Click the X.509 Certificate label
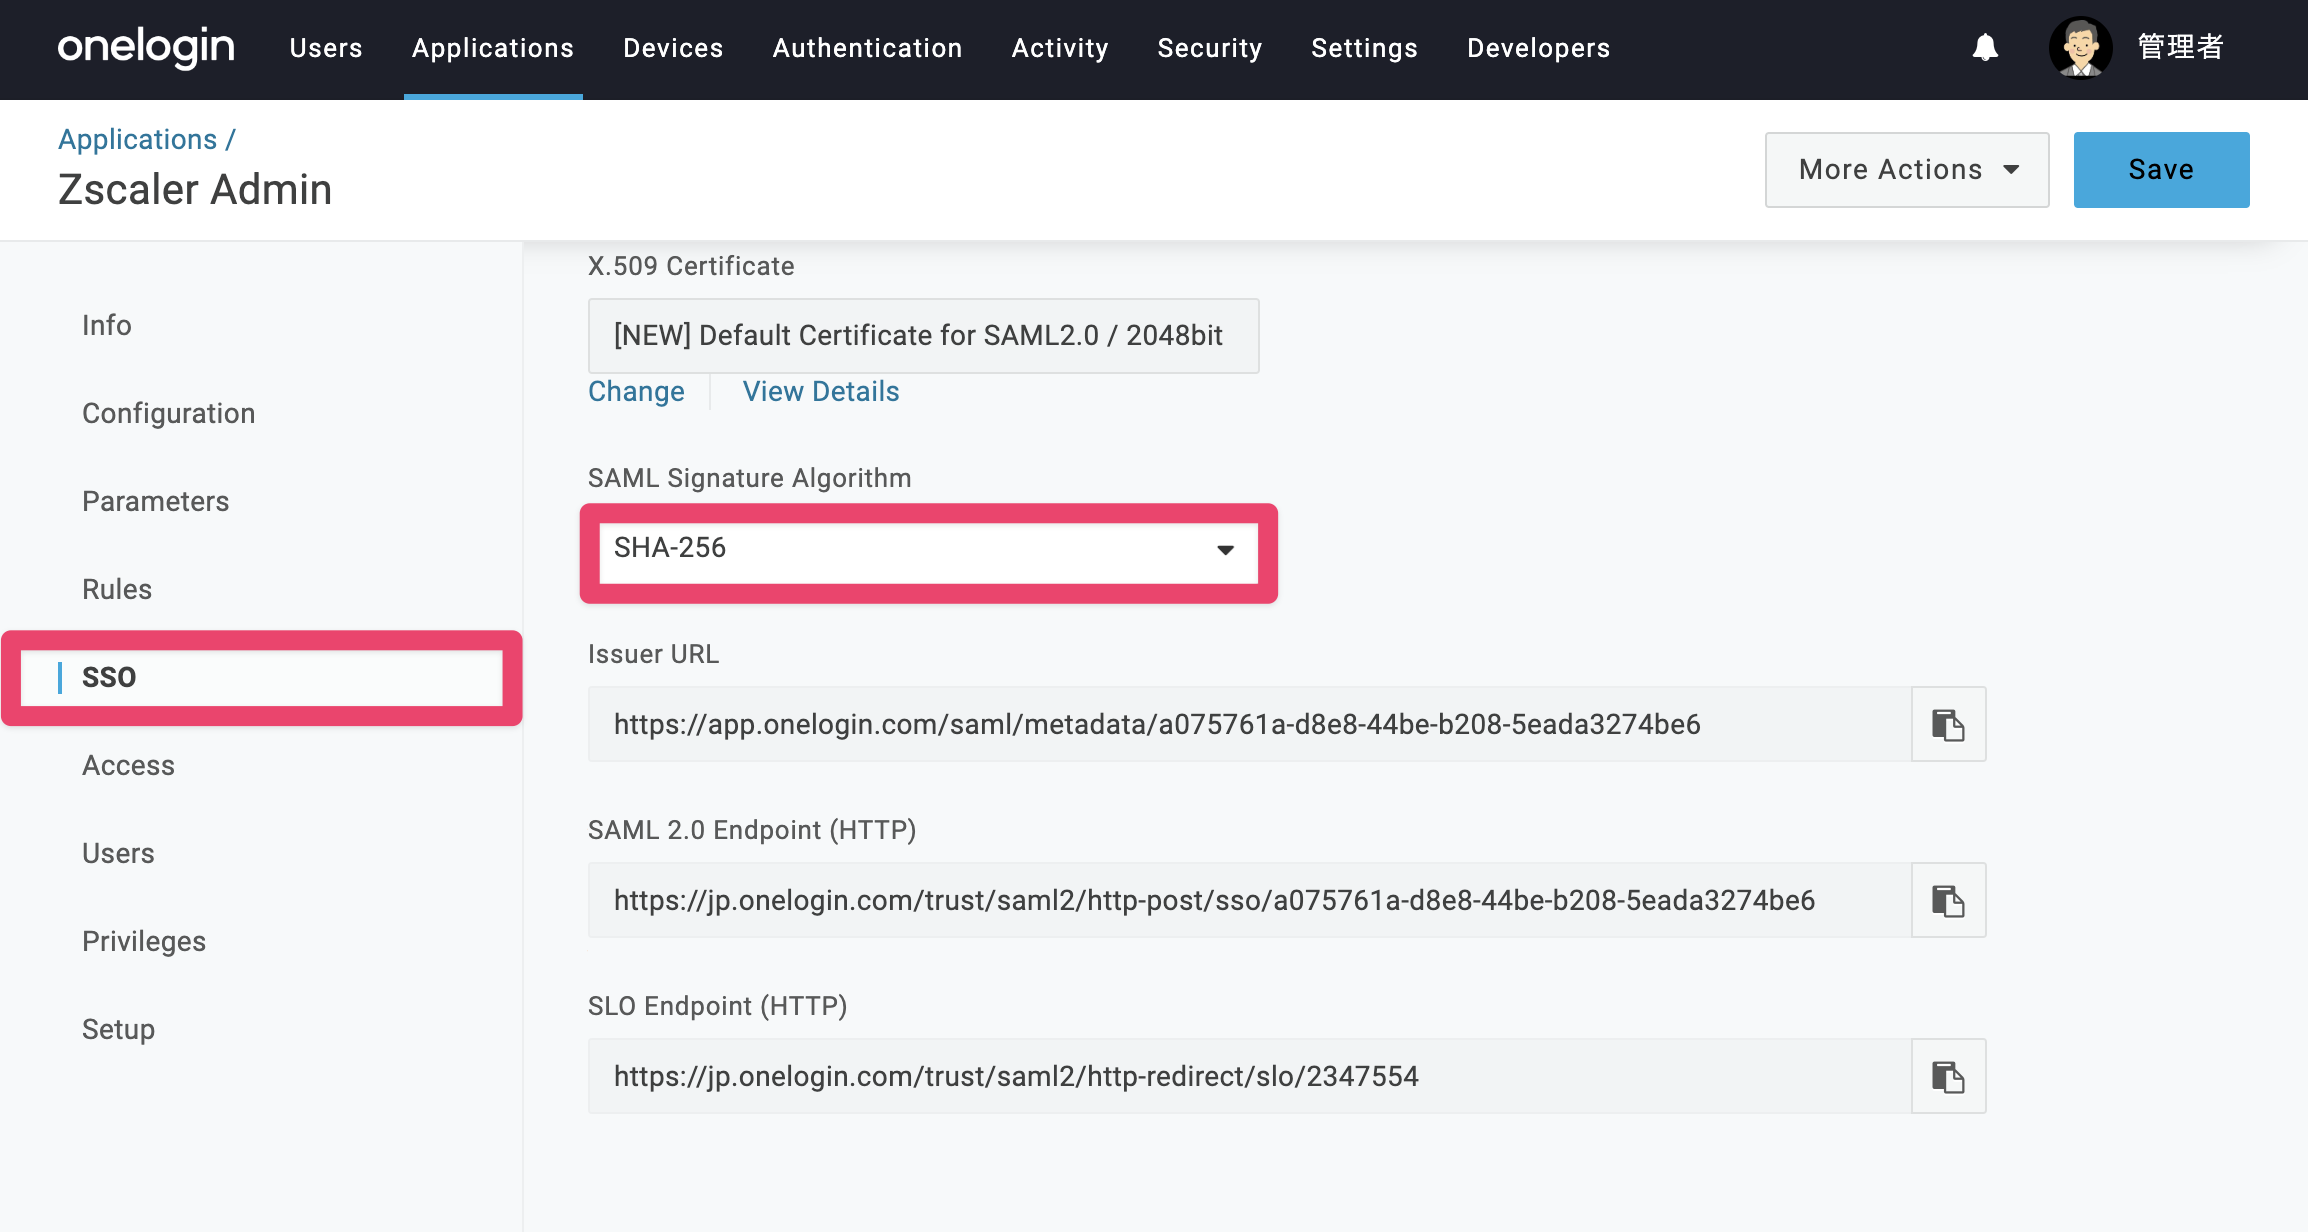Viewport: 2308px width, 1232px height. click(691, 266)
